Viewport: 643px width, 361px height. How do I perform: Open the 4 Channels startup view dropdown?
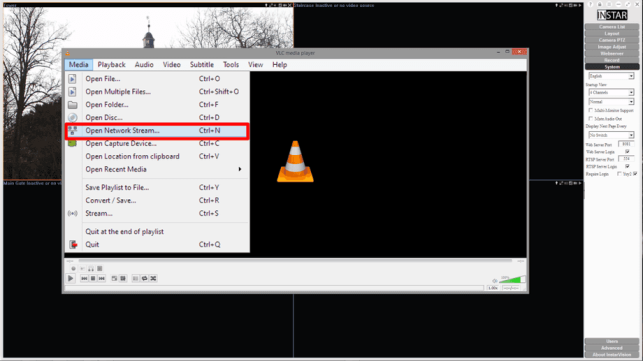tap(611, 92)
